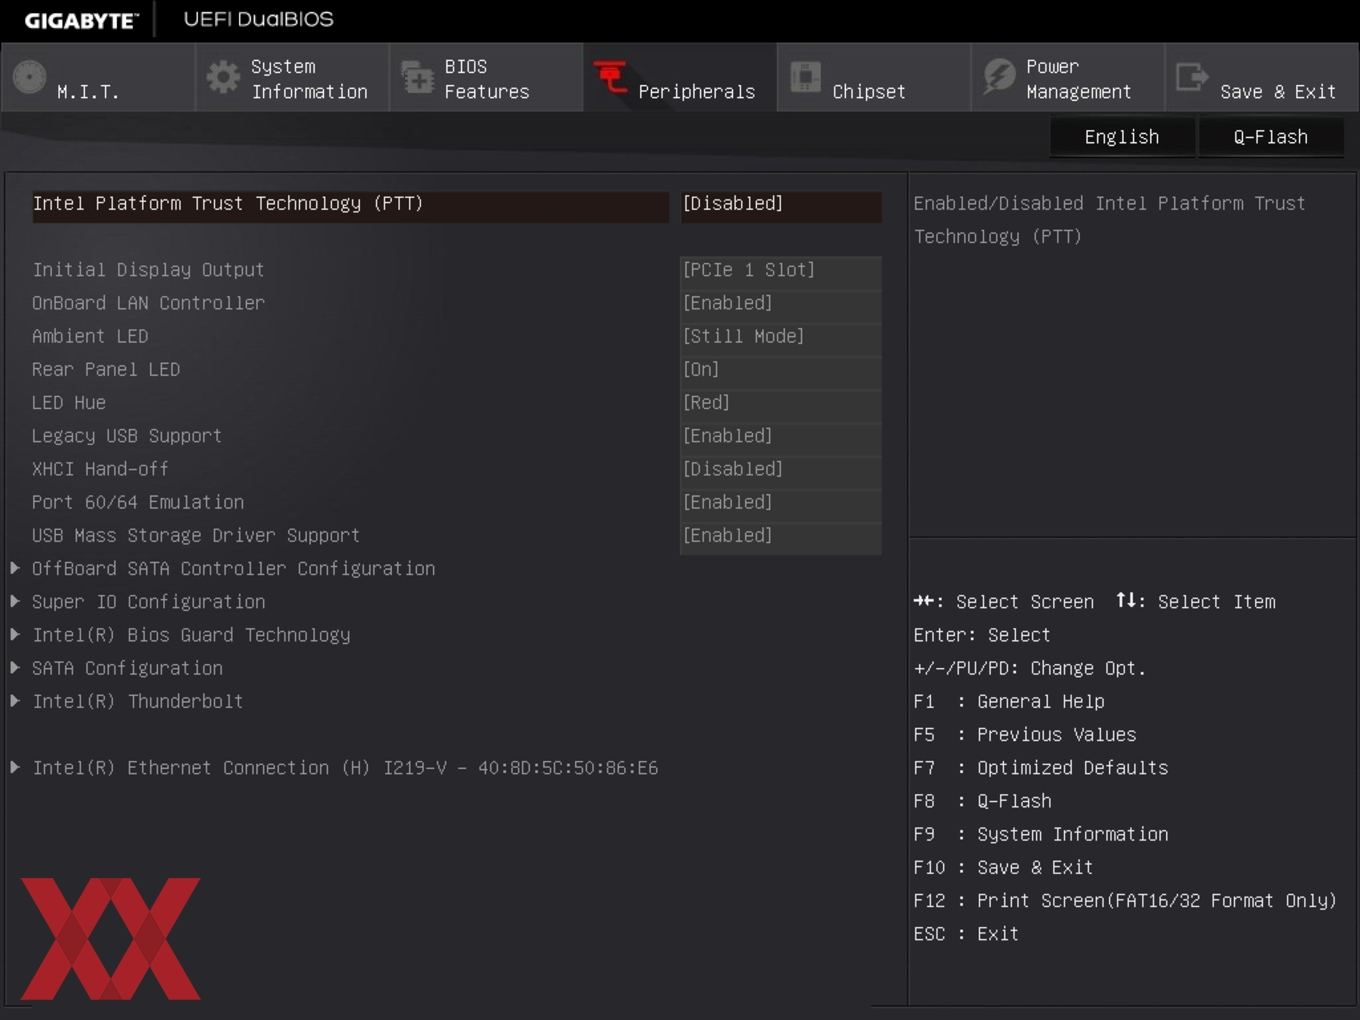Screen dimensions: 1360x1020
Task: Select Intel Platform Trust Technology (PTT) label
Action: (x=228, y=204)
